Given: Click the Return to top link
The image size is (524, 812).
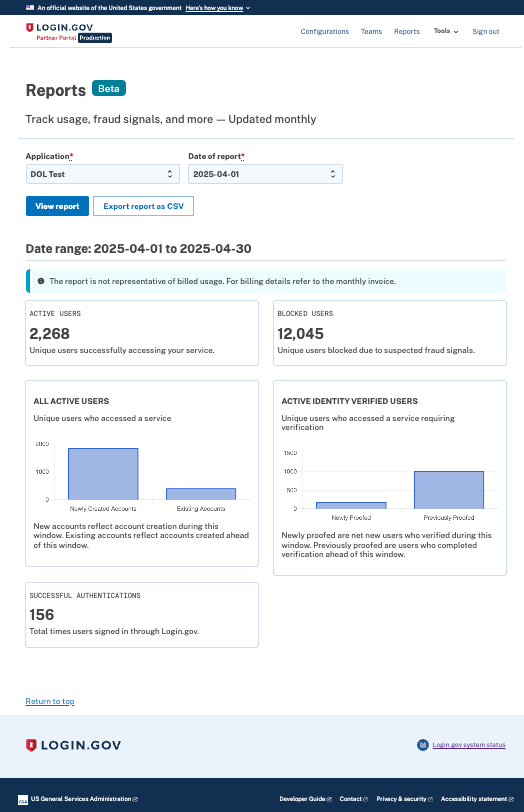Looking at the screenshot, I should coord(50,701).
